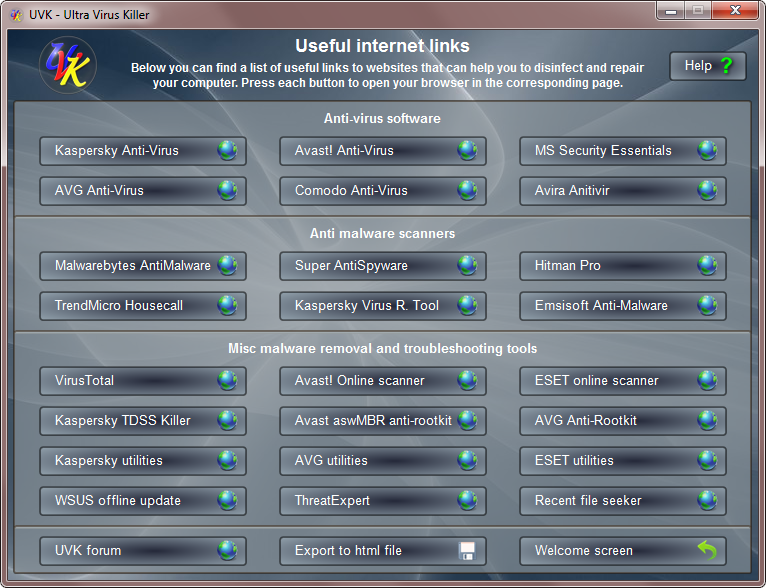Visit ESET utilities link
The width and height of the screenshot is (766, 588).
pos(622,461)
